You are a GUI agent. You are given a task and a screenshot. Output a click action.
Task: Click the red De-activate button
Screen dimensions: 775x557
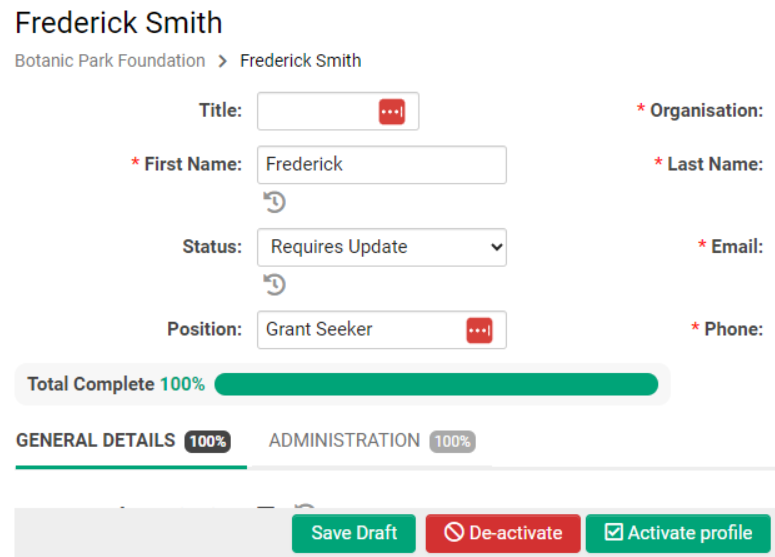click(503, 533)
